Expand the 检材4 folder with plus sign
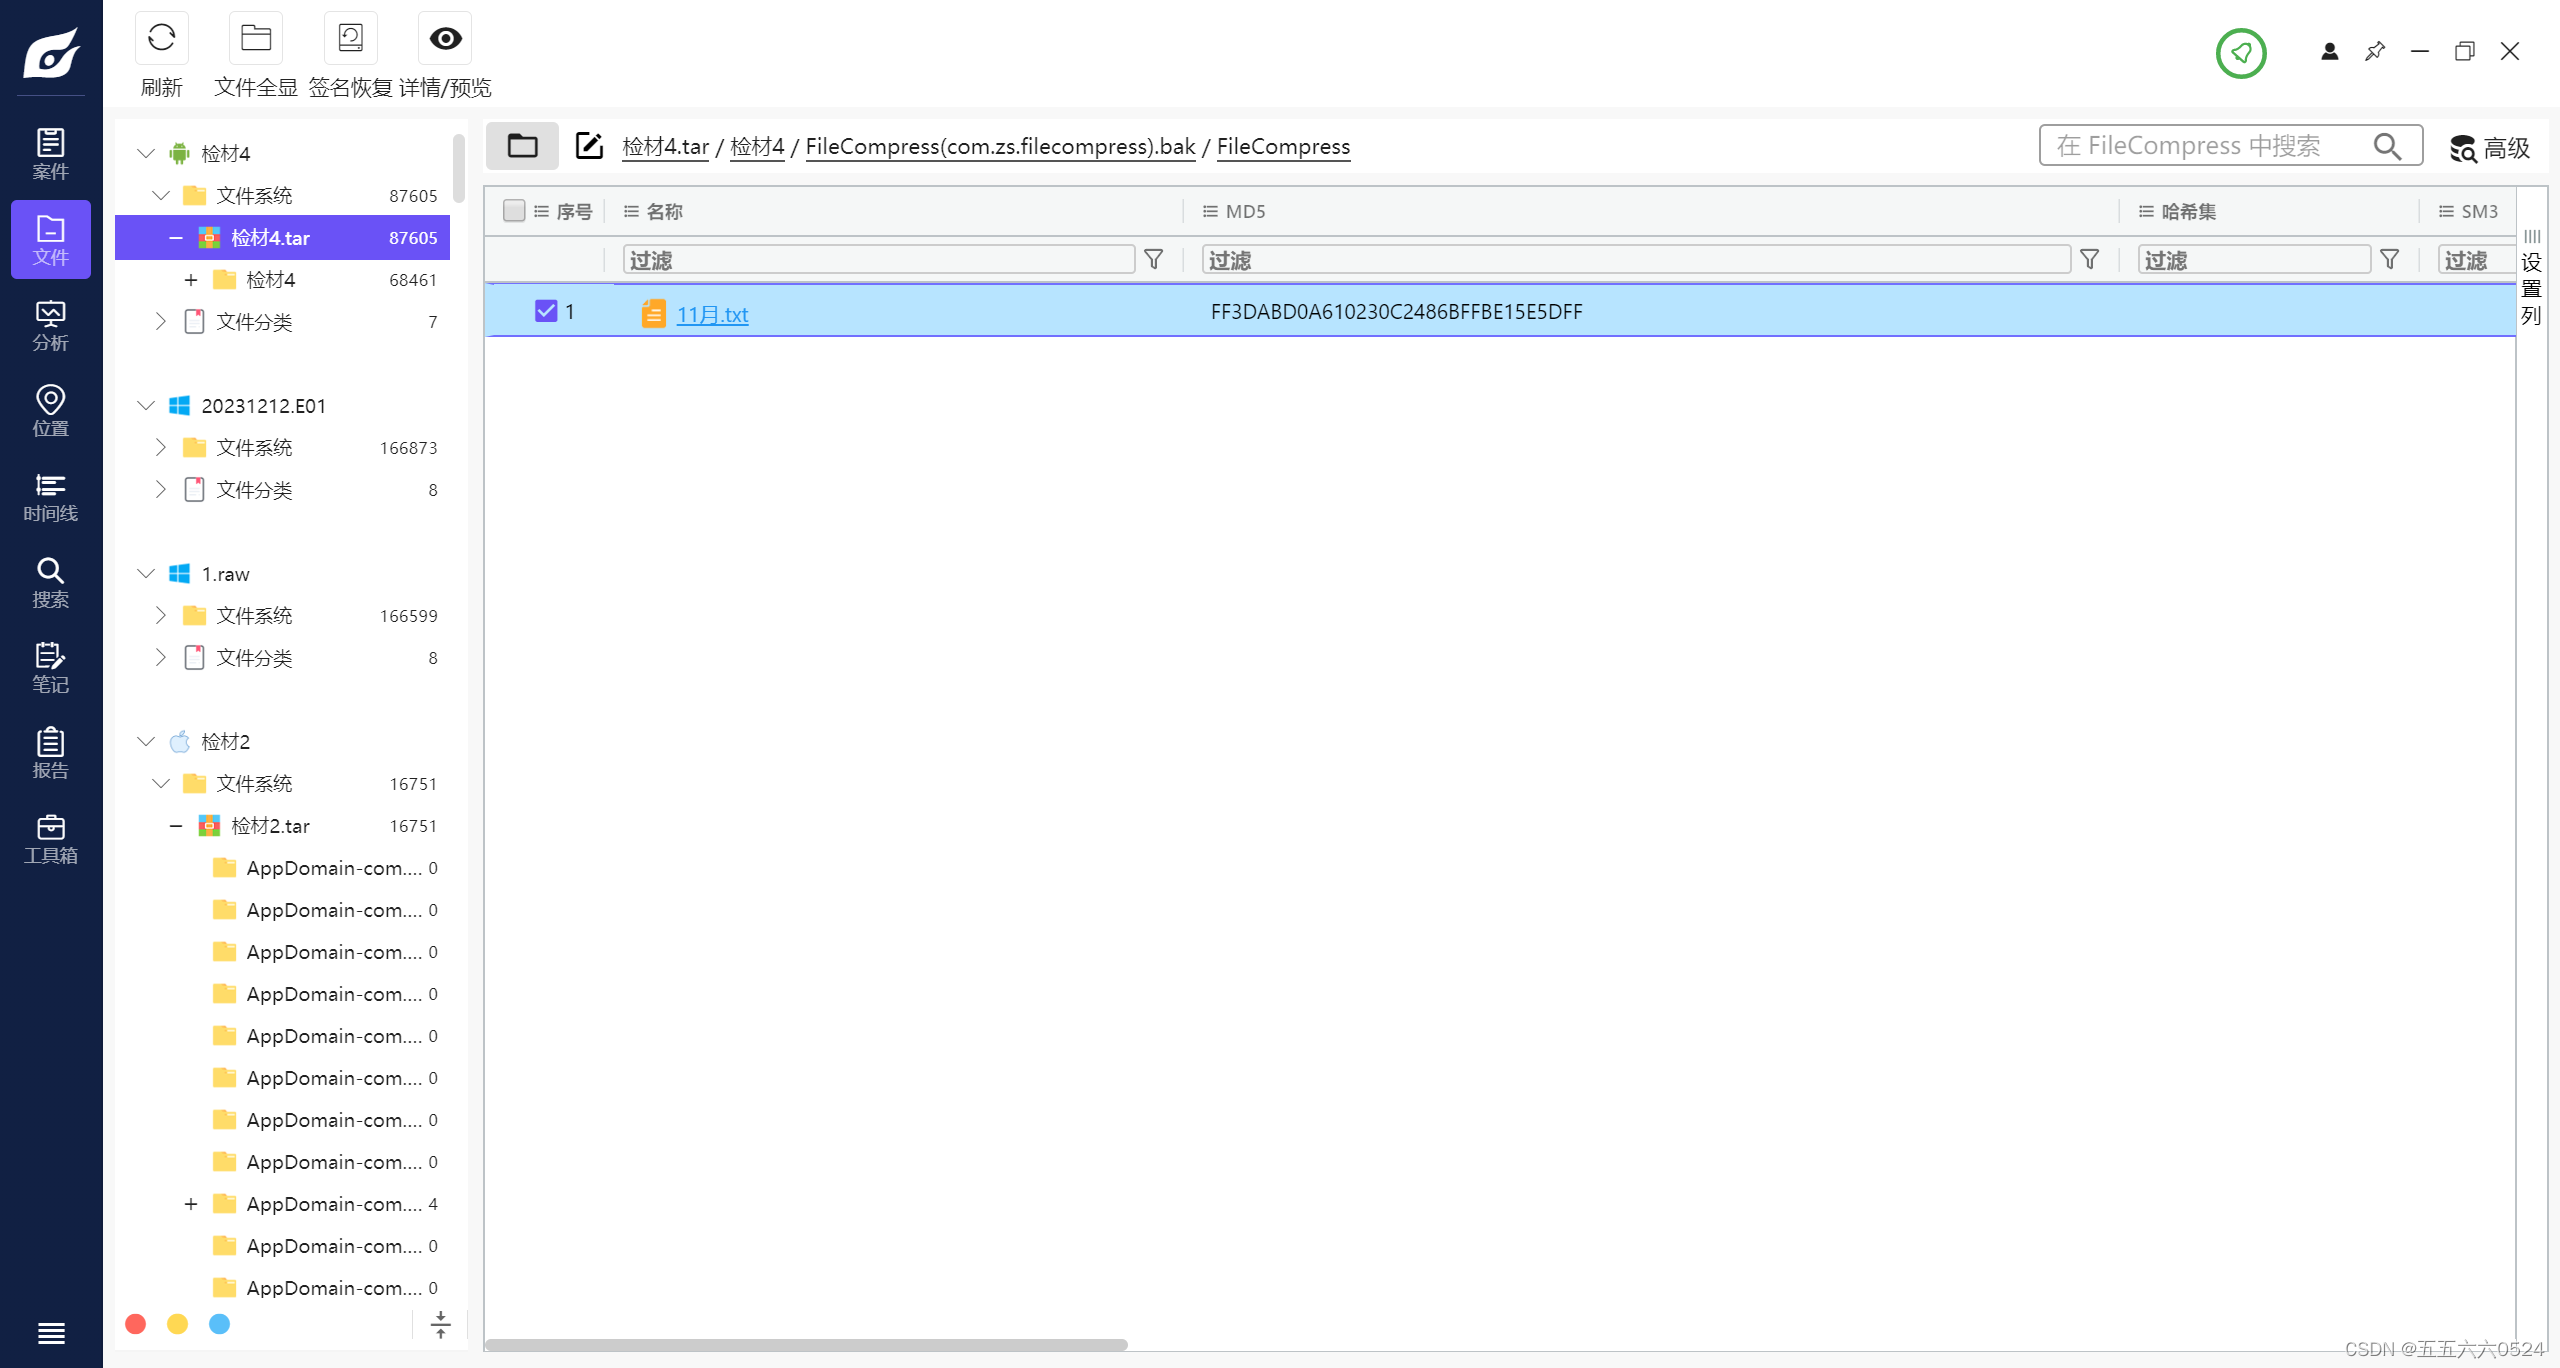Image resolution: width=2560 pixels, height=1368 pixels. (191, 280)
